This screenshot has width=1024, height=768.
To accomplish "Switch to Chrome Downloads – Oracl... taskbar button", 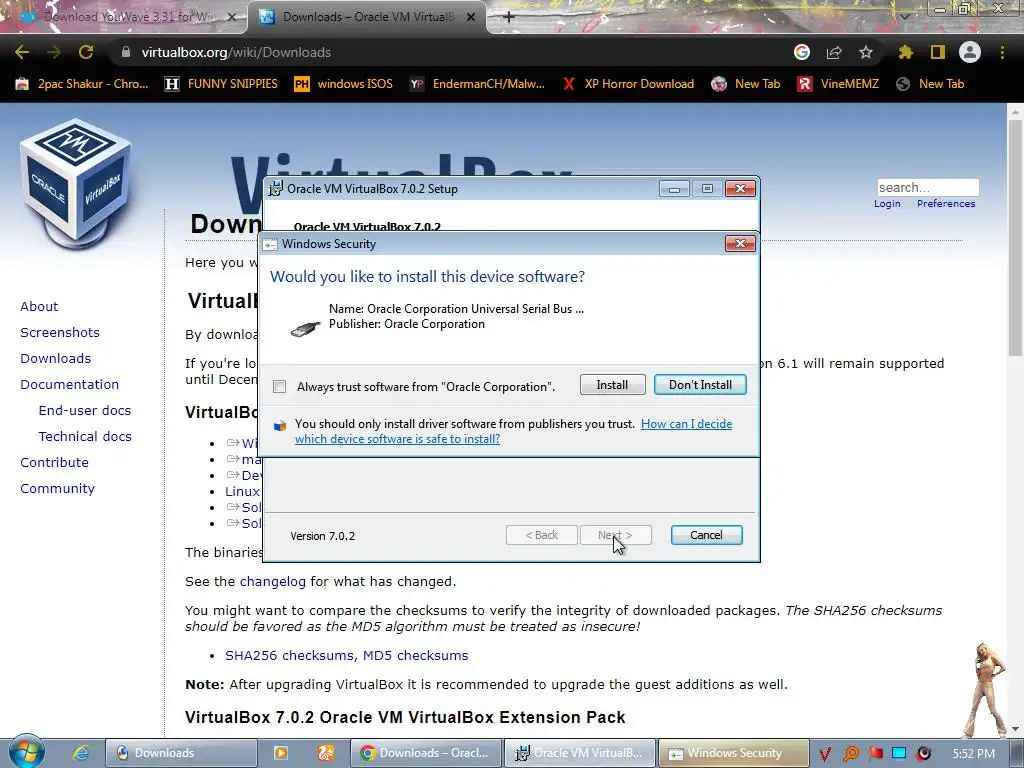I will pyautogui.click(x=426, y=753).
